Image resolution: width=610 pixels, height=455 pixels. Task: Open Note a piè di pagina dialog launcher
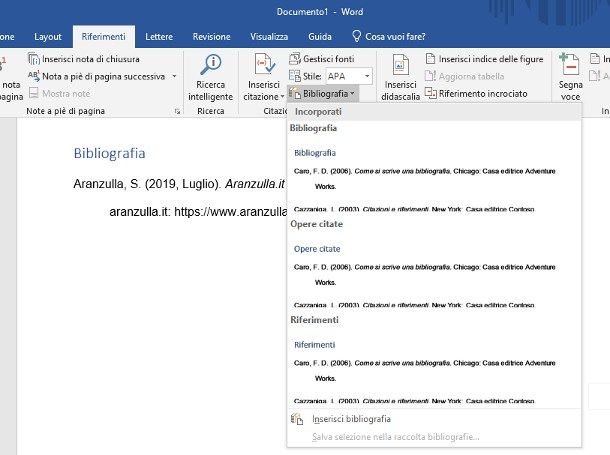click(177, 112)
